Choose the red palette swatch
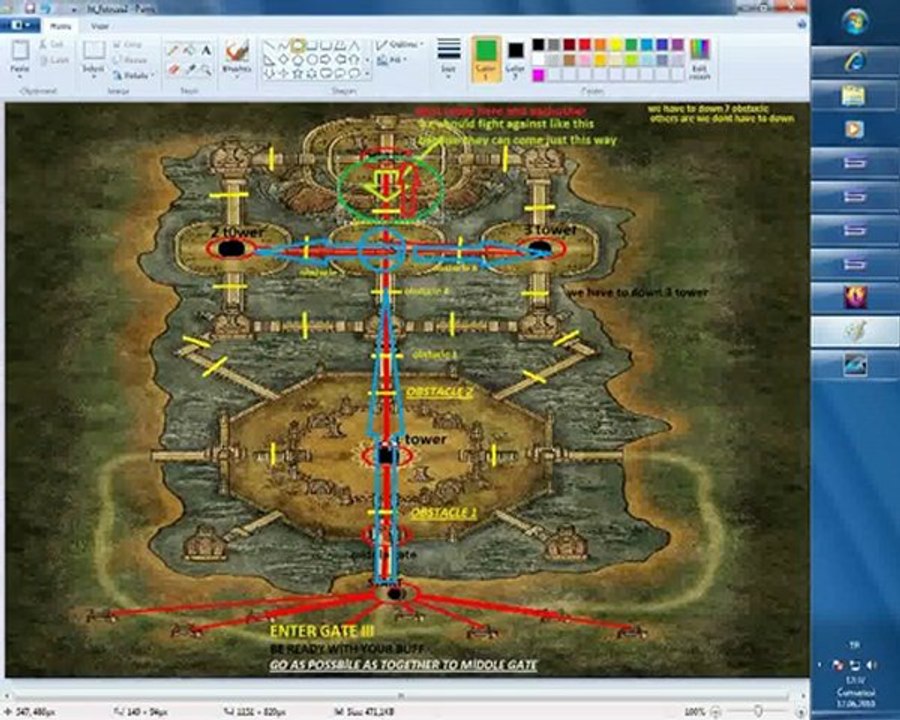900x720 pixels. click(x=584, y=44)
